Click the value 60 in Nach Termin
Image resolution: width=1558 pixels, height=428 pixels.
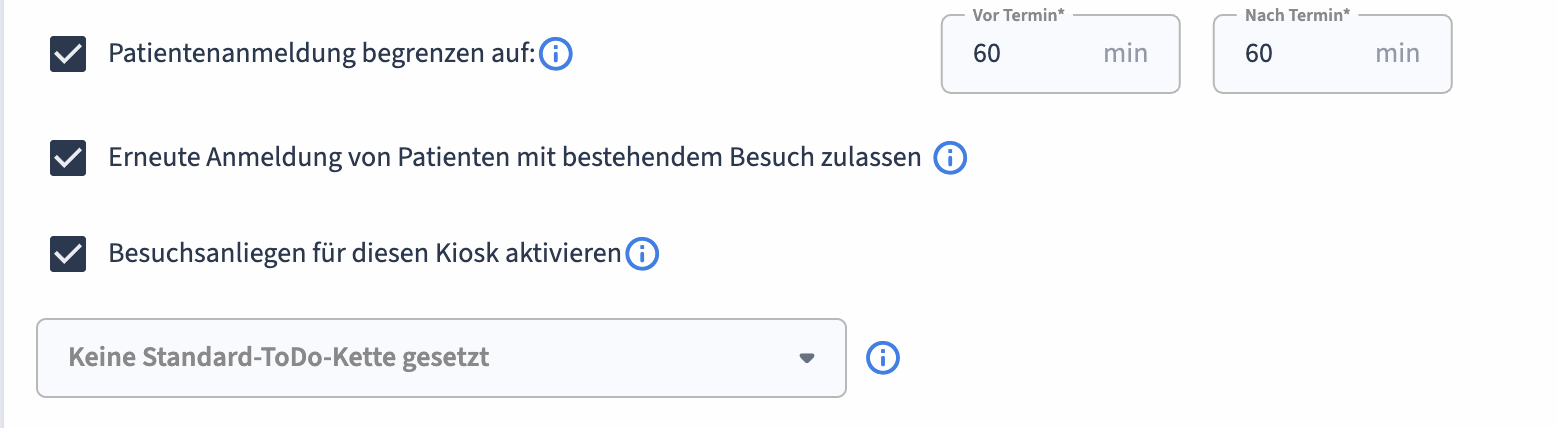pos(1259,54)
